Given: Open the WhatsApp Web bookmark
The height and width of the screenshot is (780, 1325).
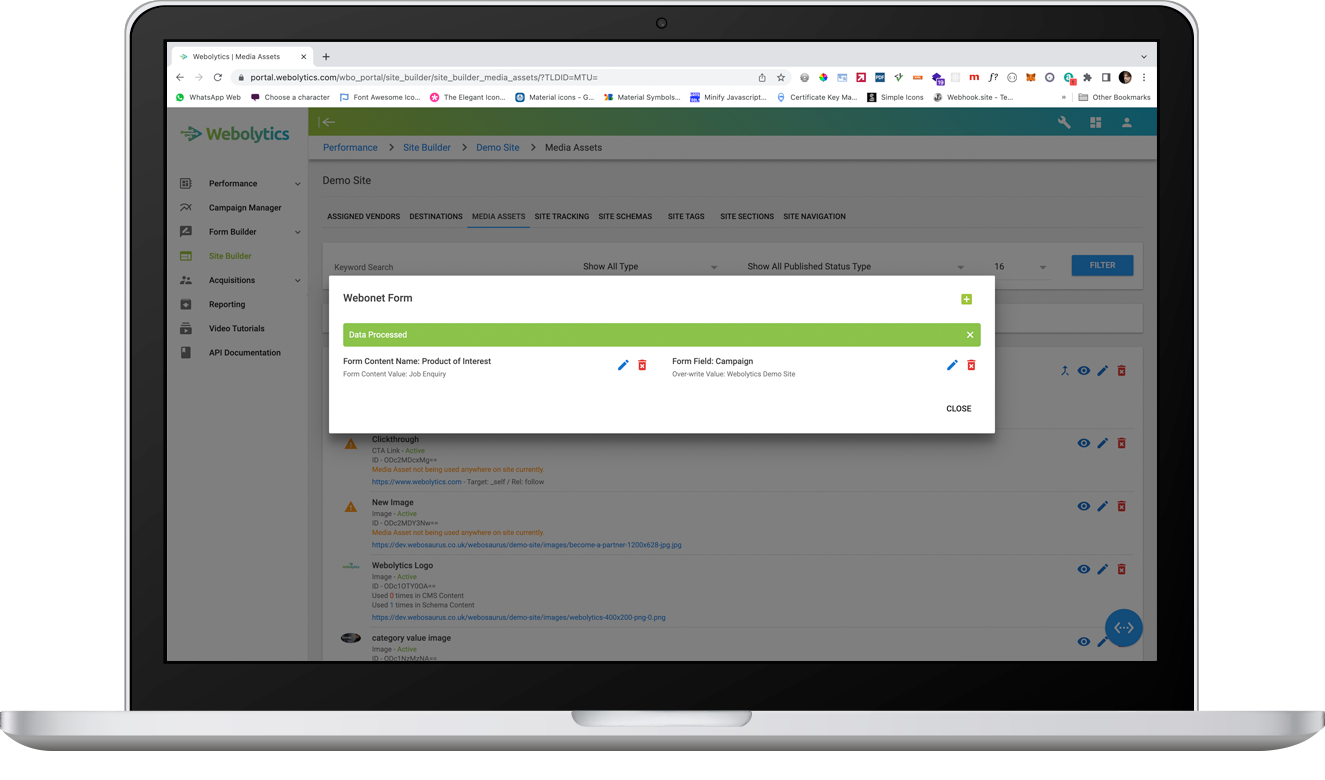Looking at the screenshot, I should pos(208,97).
